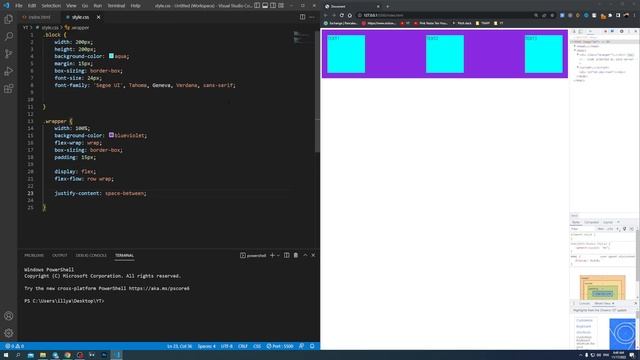This screenshot has width=640, height=360.
Task: Click the Spaces: 4 indentation status item
Action: coord(207,346)
